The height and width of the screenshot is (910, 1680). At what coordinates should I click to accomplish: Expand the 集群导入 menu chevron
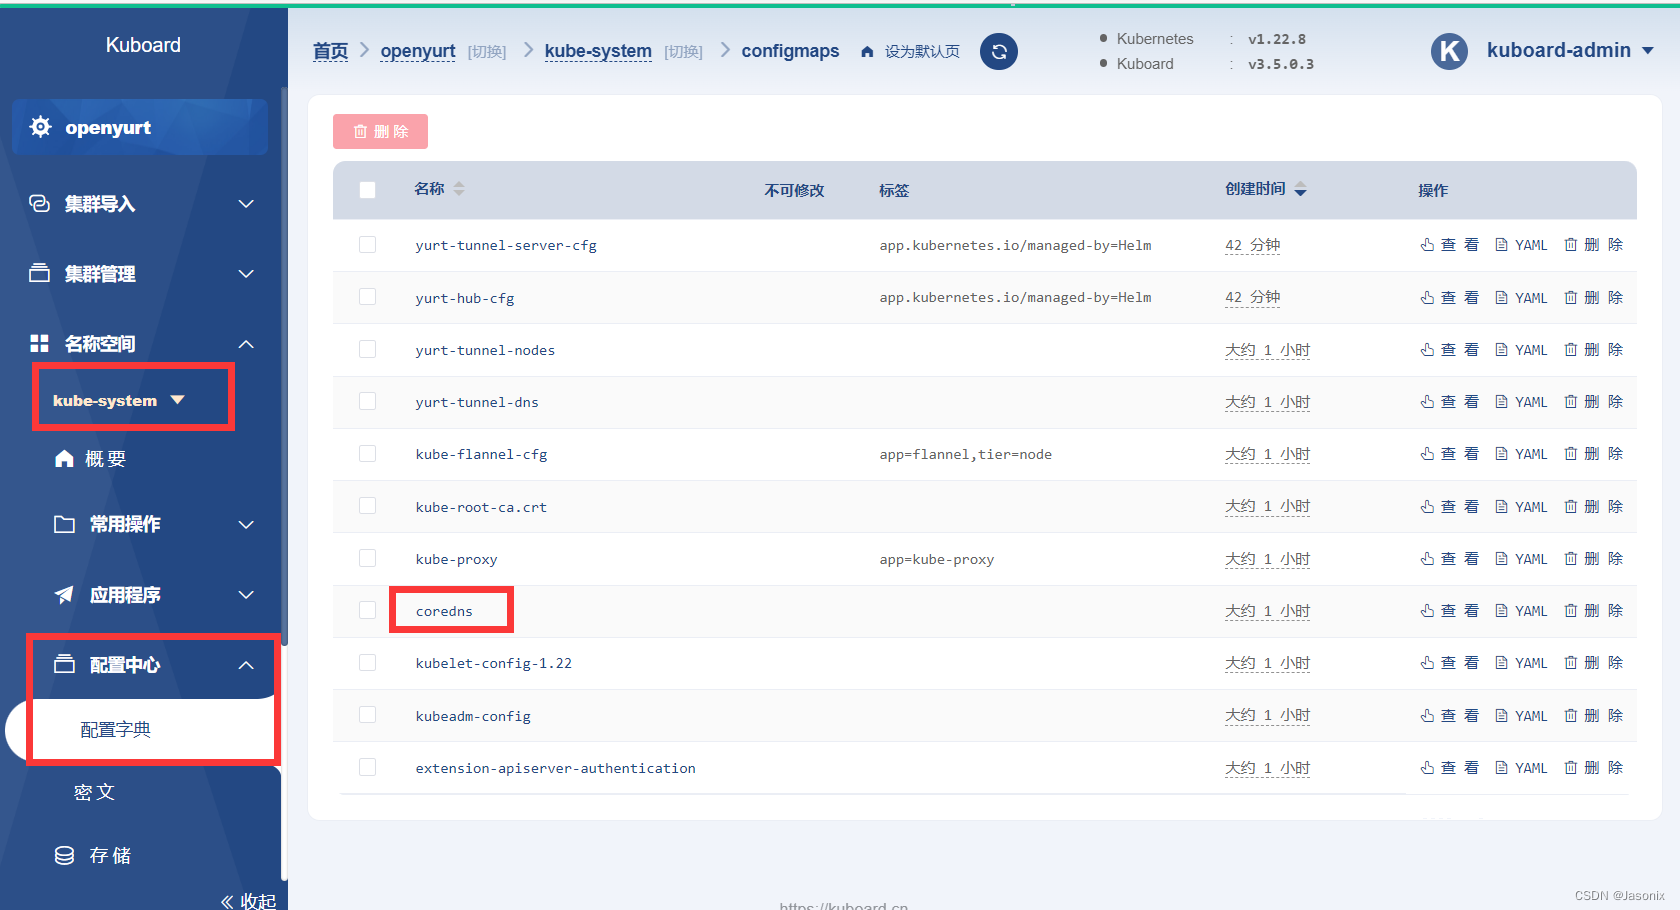[246, 204]
